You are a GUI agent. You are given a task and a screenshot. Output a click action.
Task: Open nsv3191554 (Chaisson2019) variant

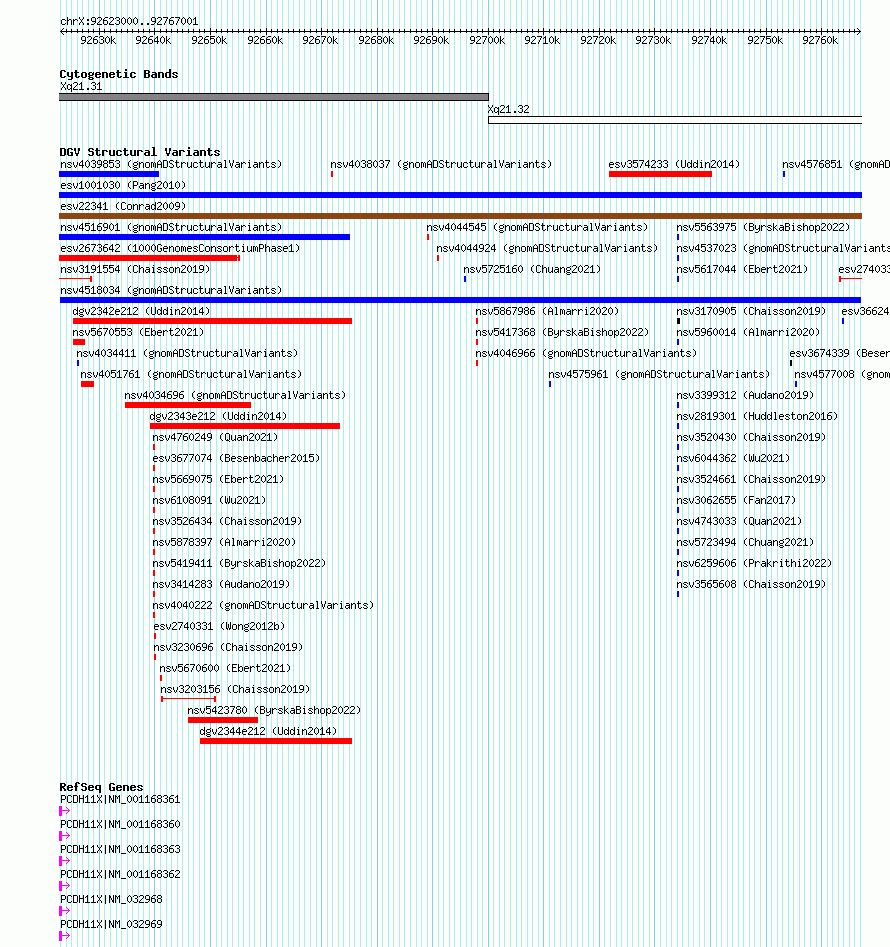[135, 269]
